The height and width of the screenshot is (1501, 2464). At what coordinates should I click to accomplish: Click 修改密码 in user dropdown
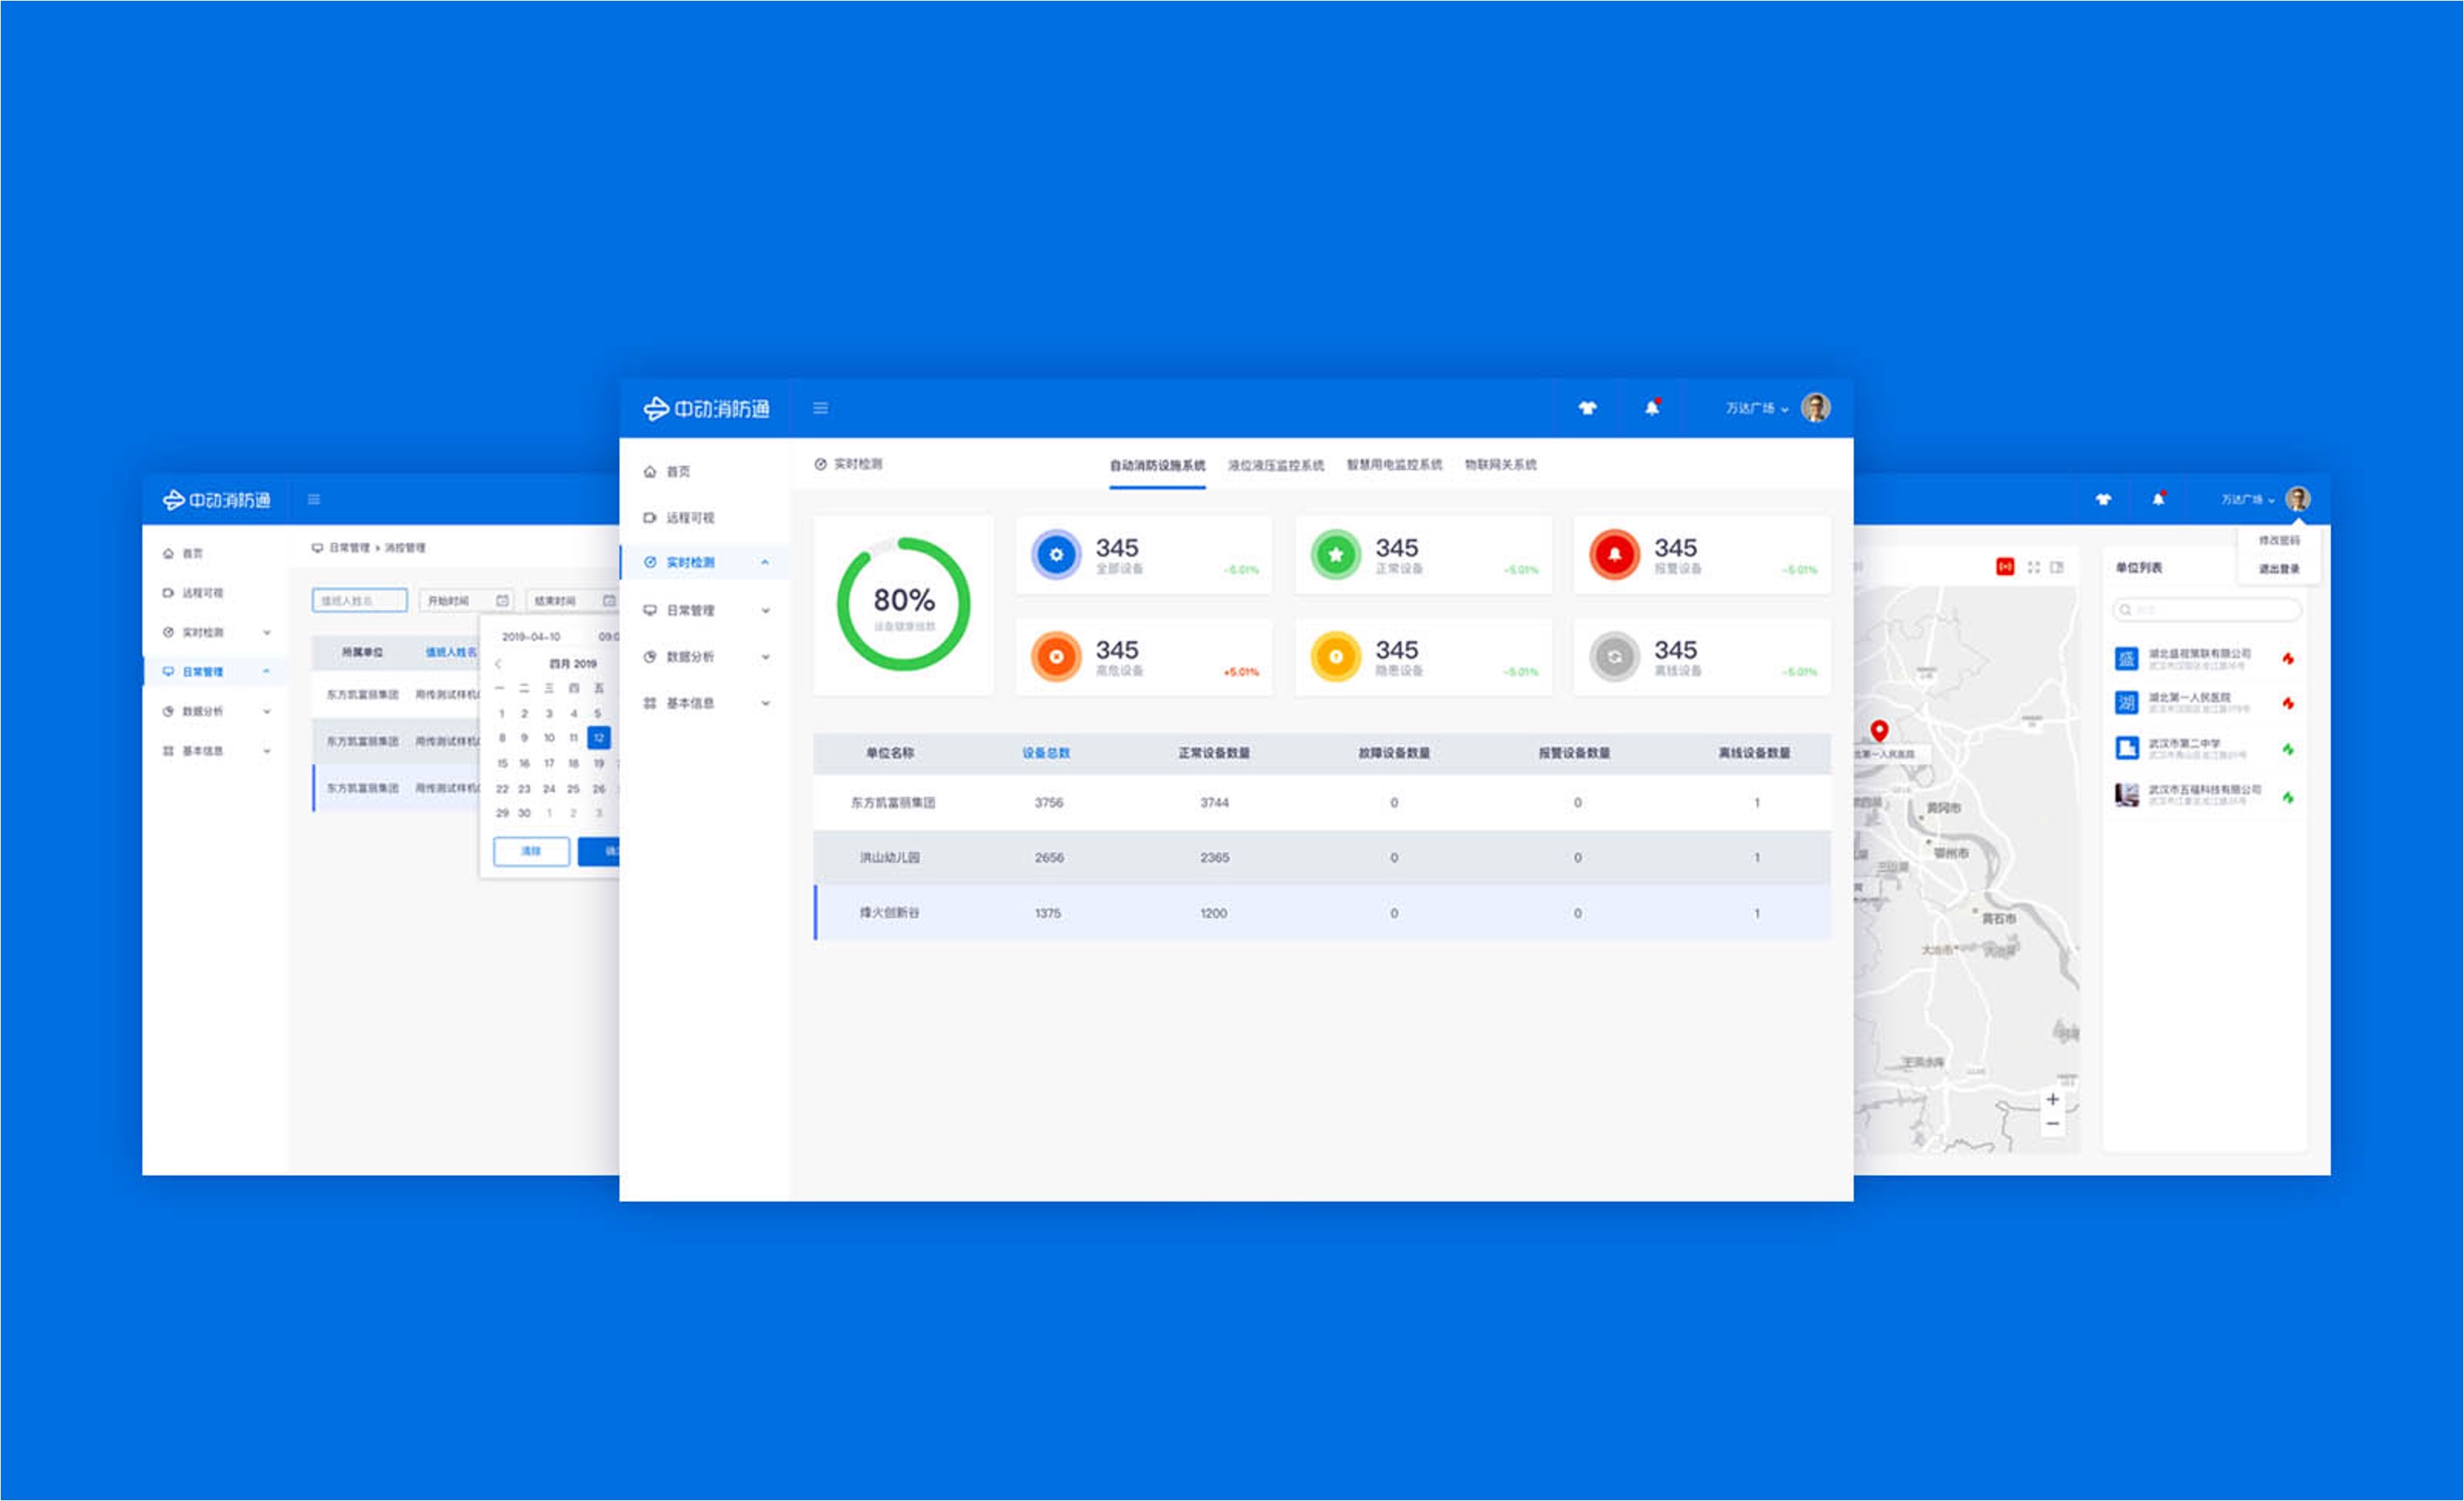tap(2279, 540)
